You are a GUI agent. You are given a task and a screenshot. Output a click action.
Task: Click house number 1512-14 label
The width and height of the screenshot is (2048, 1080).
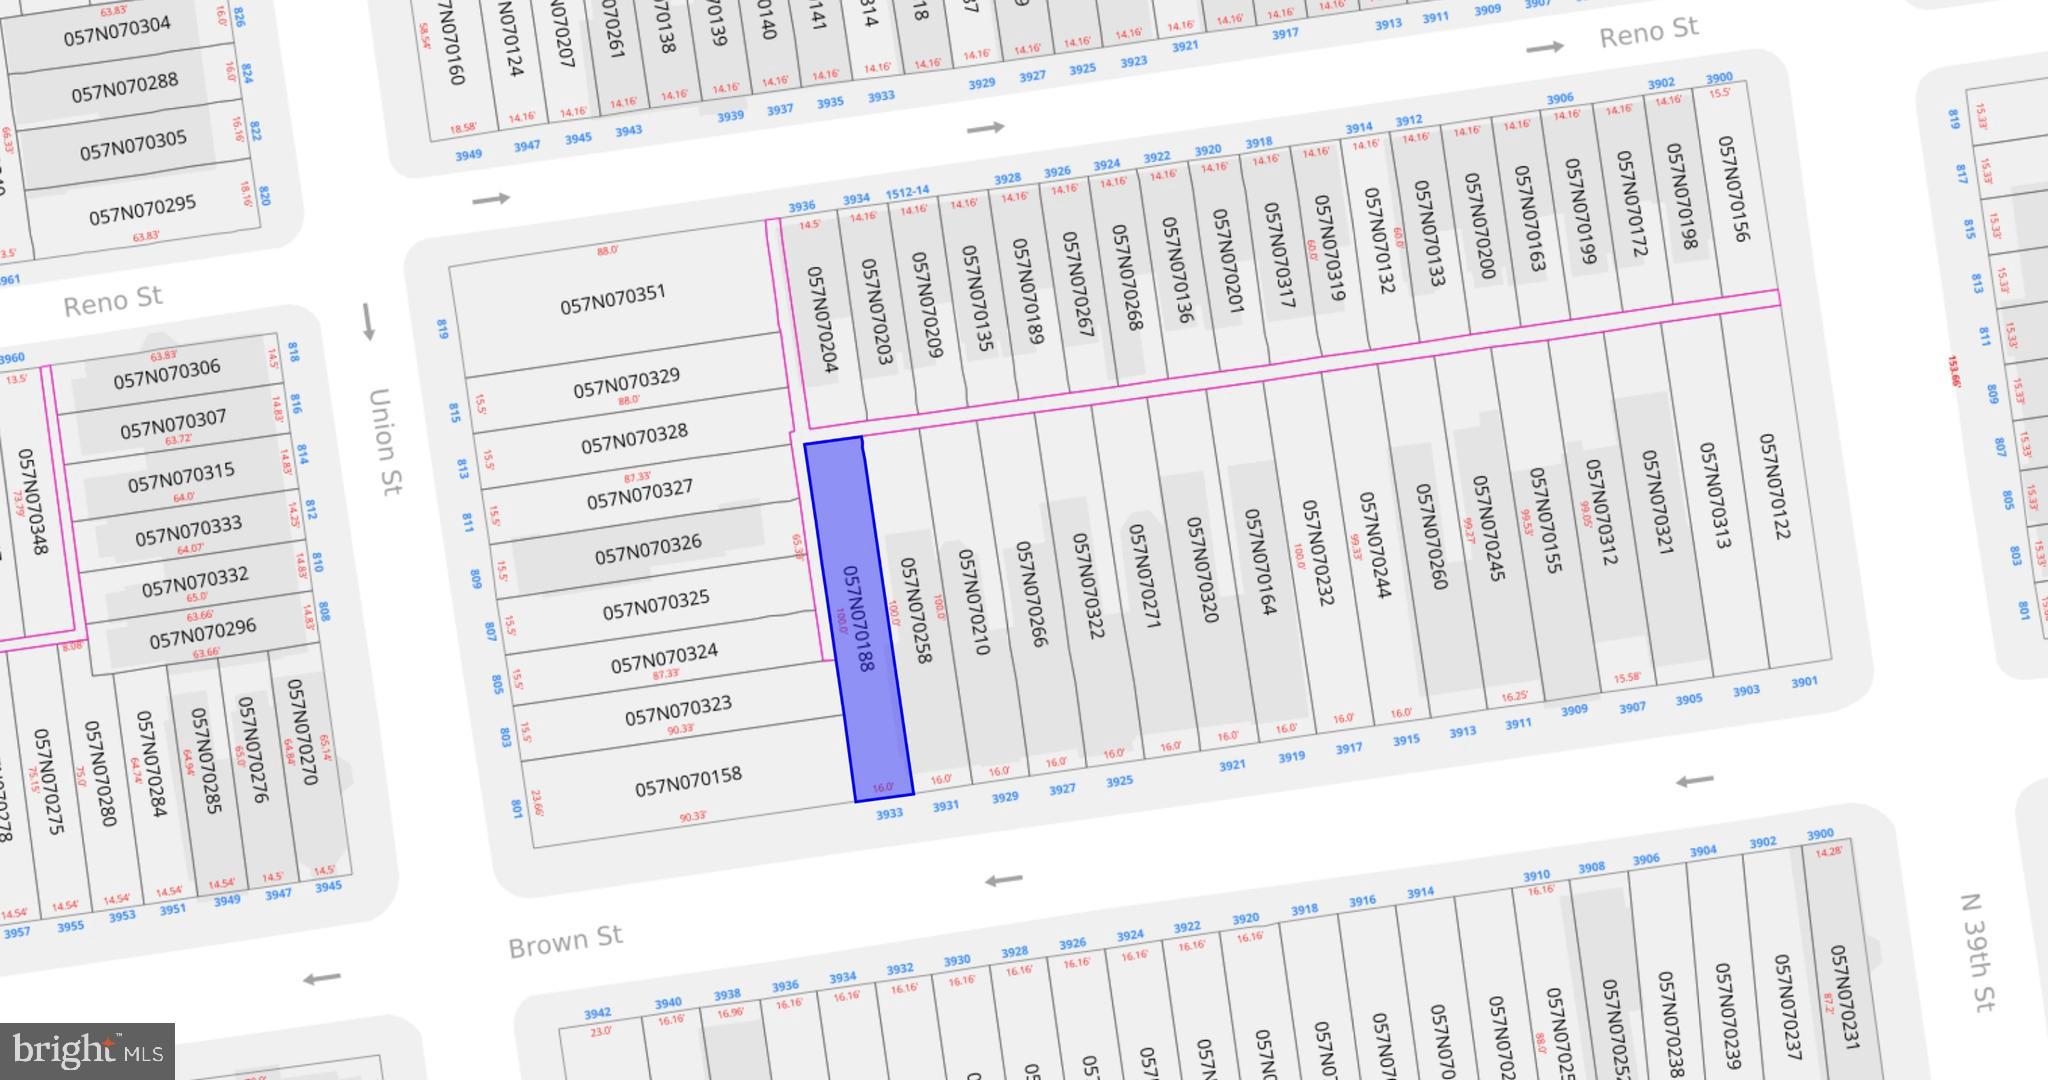(907, 192)
